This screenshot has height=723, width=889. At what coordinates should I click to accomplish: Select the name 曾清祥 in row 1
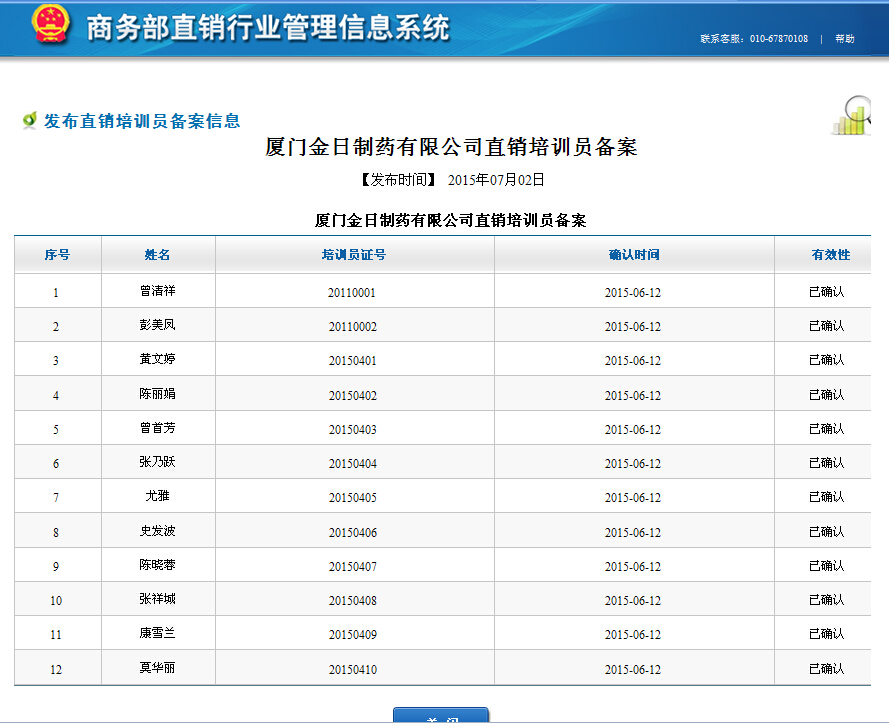pyautogui.click(x=158, y=291)
